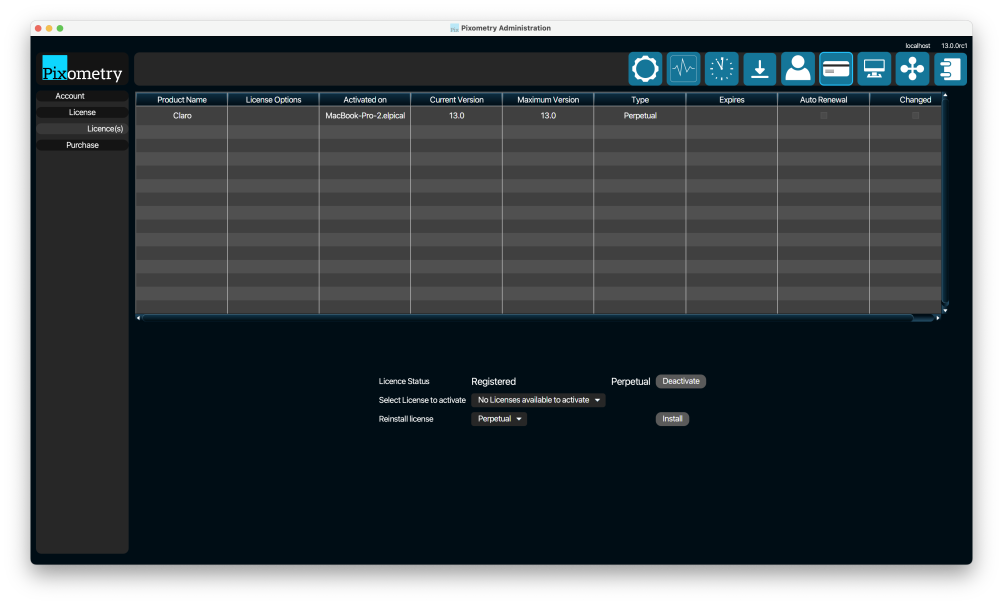The image size is (1003, 605).
Task: Click the Type column header
Action: [x=640, y=100]
